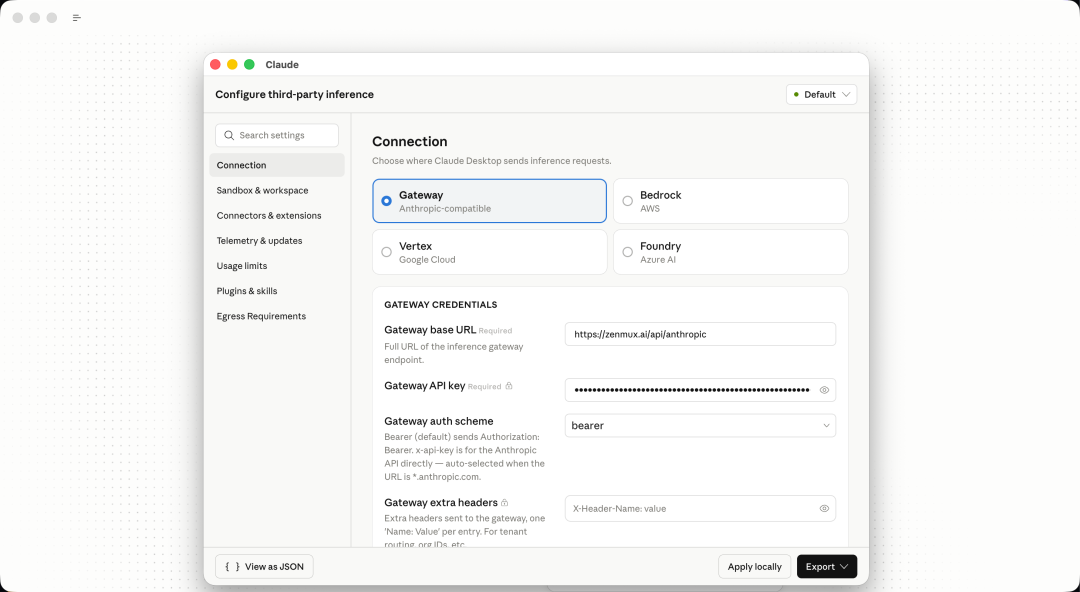The image size is (1080, 592).
Task: Maximize Claude window with green button
Action: coord(249,65)
